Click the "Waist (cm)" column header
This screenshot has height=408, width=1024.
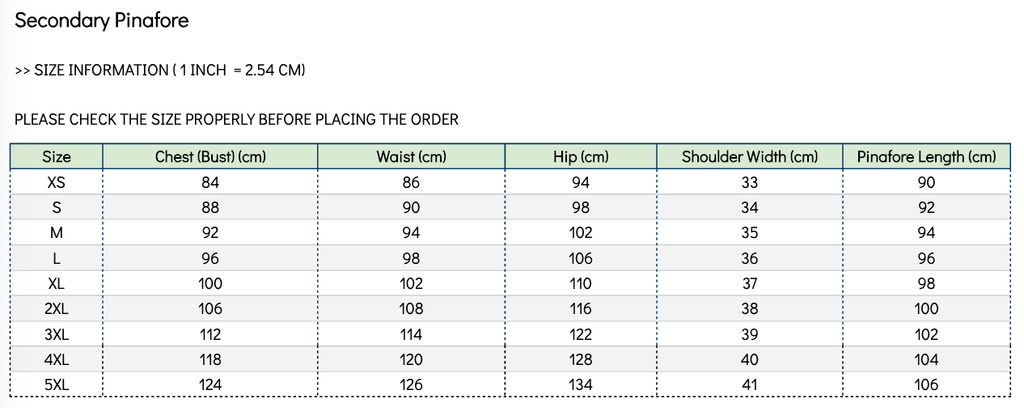pyautogui.click(x=411, y=157)
